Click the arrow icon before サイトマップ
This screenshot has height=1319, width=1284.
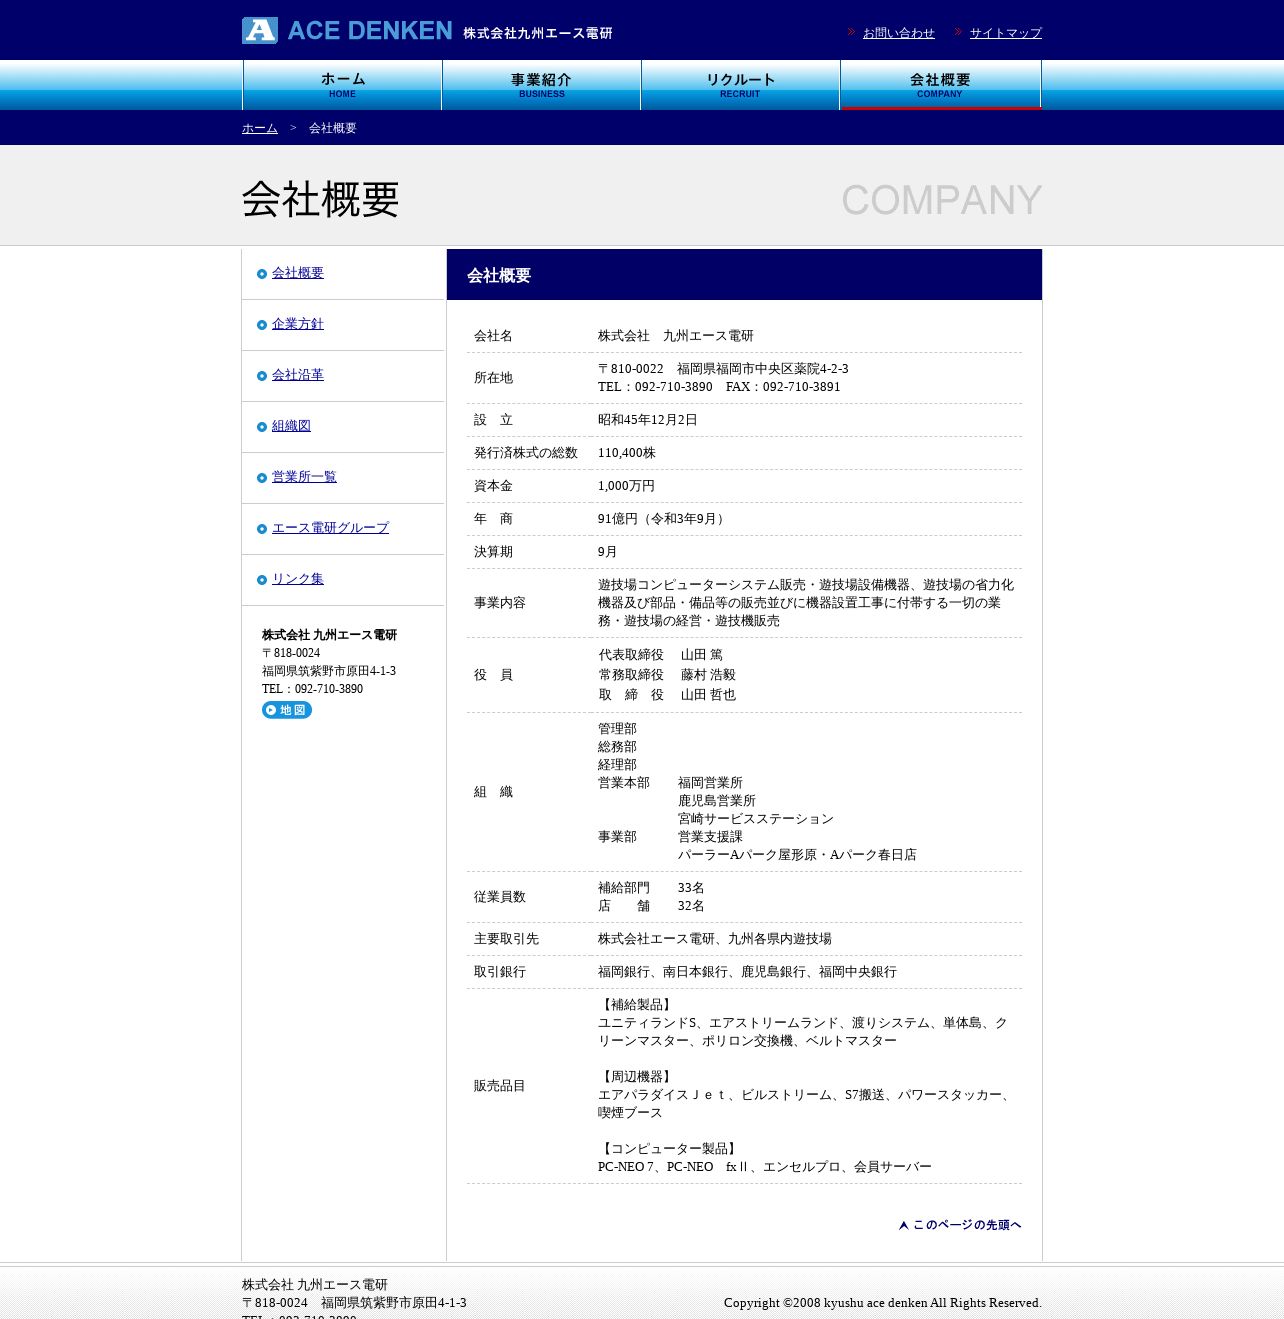958,32
